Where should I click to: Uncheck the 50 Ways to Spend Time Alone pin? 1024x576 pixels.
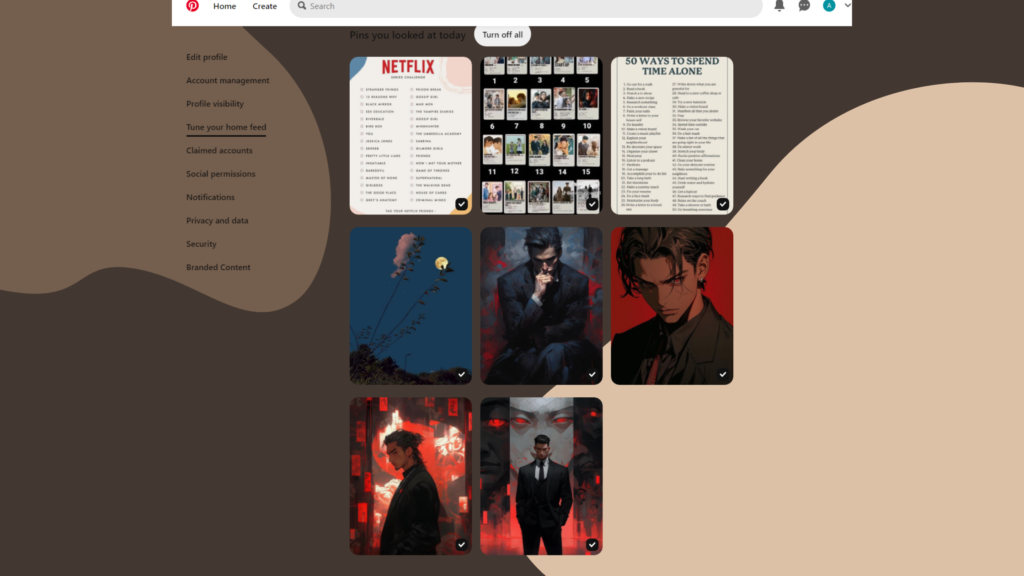tap(722, 204)
